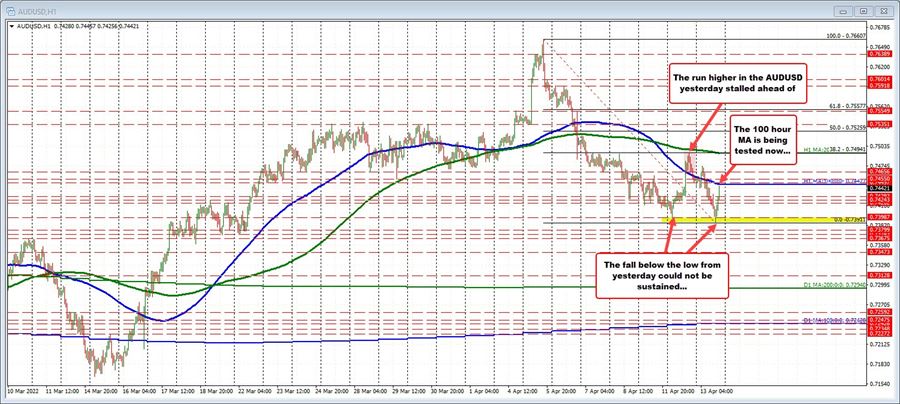
Task: Click the red 0.76389 price level tag
Action: pos(881,53)
